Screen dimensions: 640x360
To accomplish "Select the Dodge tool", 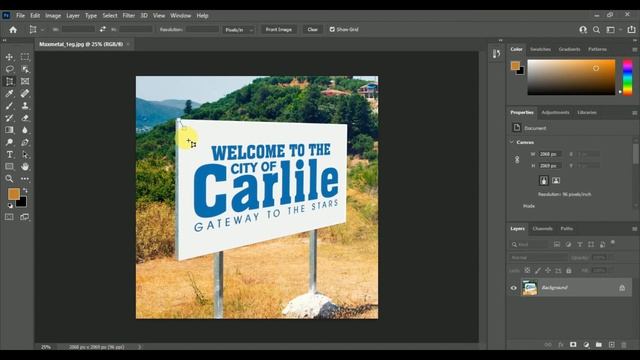I will [9, 142].
